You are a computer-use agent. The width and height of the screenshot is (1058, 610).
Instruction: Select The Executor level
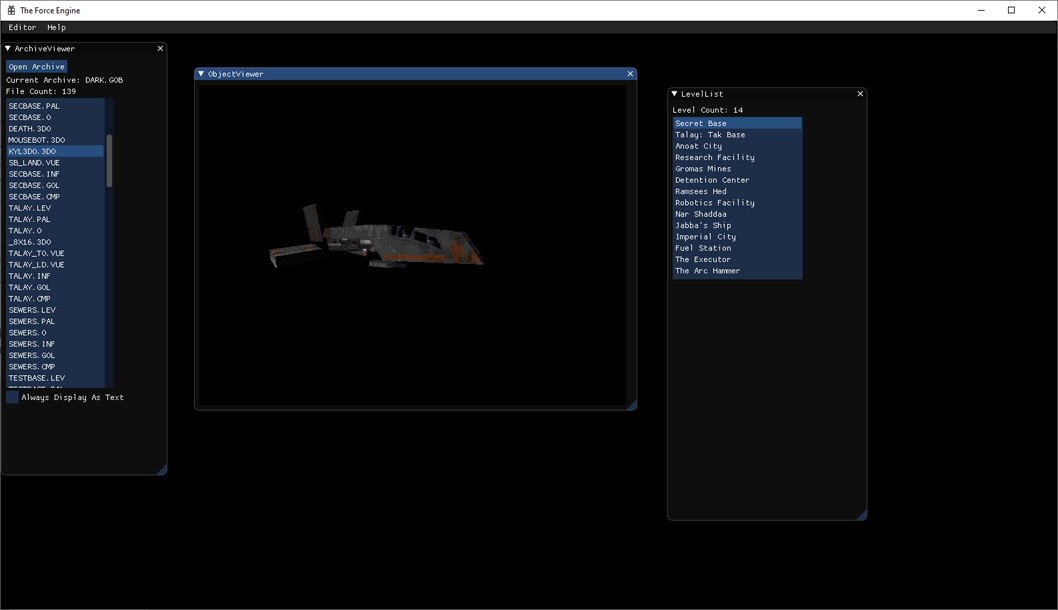[x=737, y=260]
